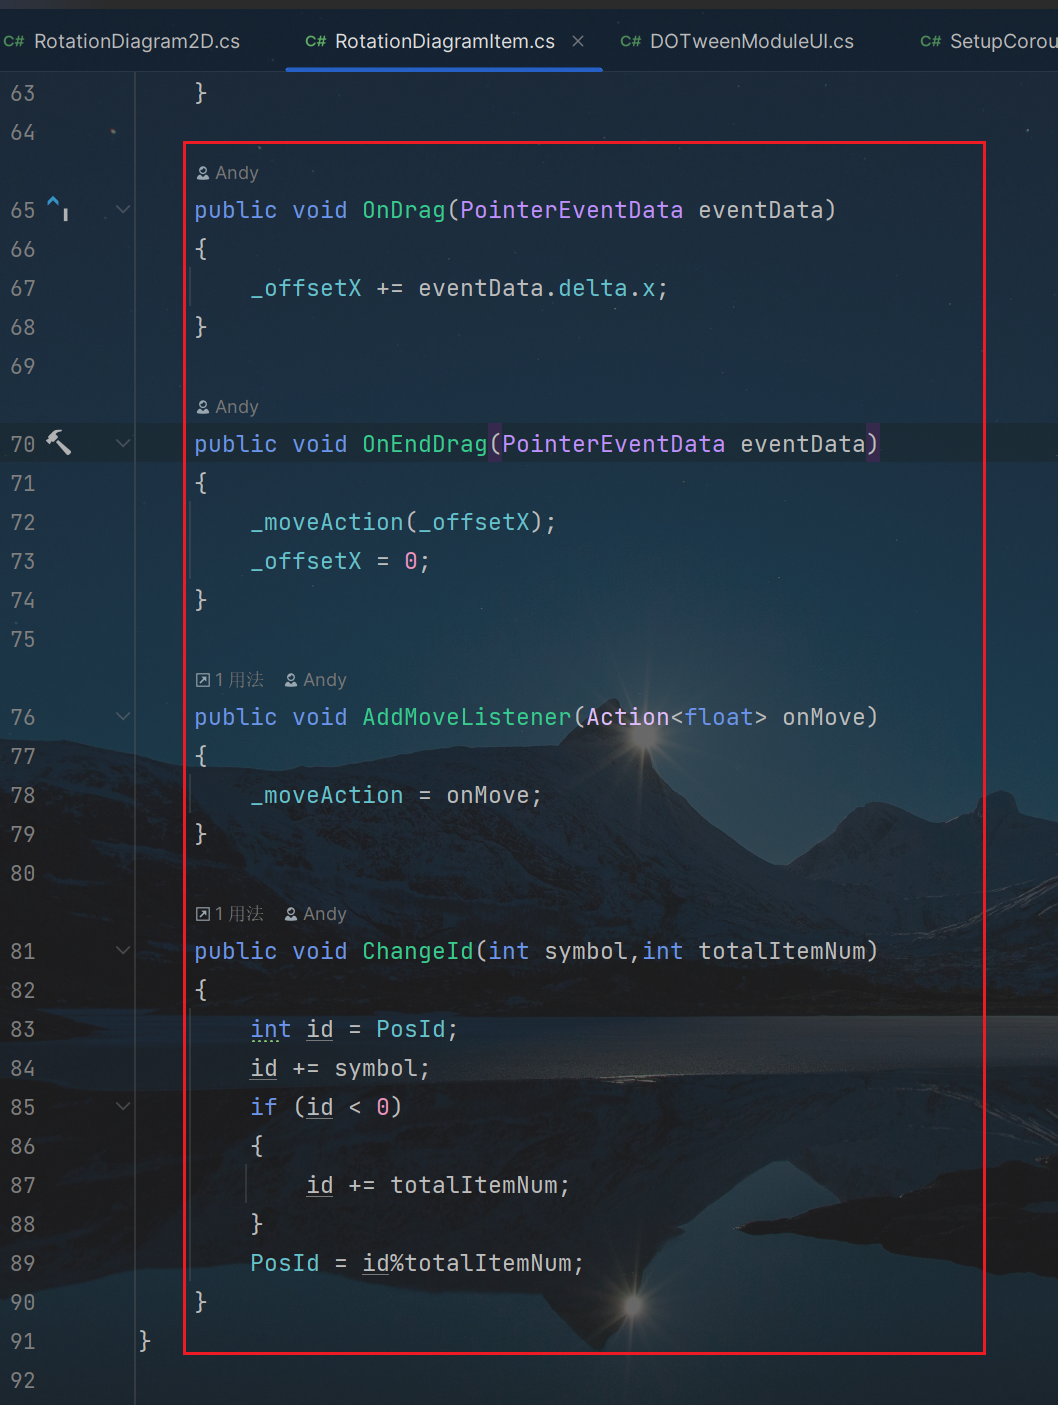Click the C# file icon on SetupCorou tab
The image size is (1058, 1405).
(x=931, y=41)
